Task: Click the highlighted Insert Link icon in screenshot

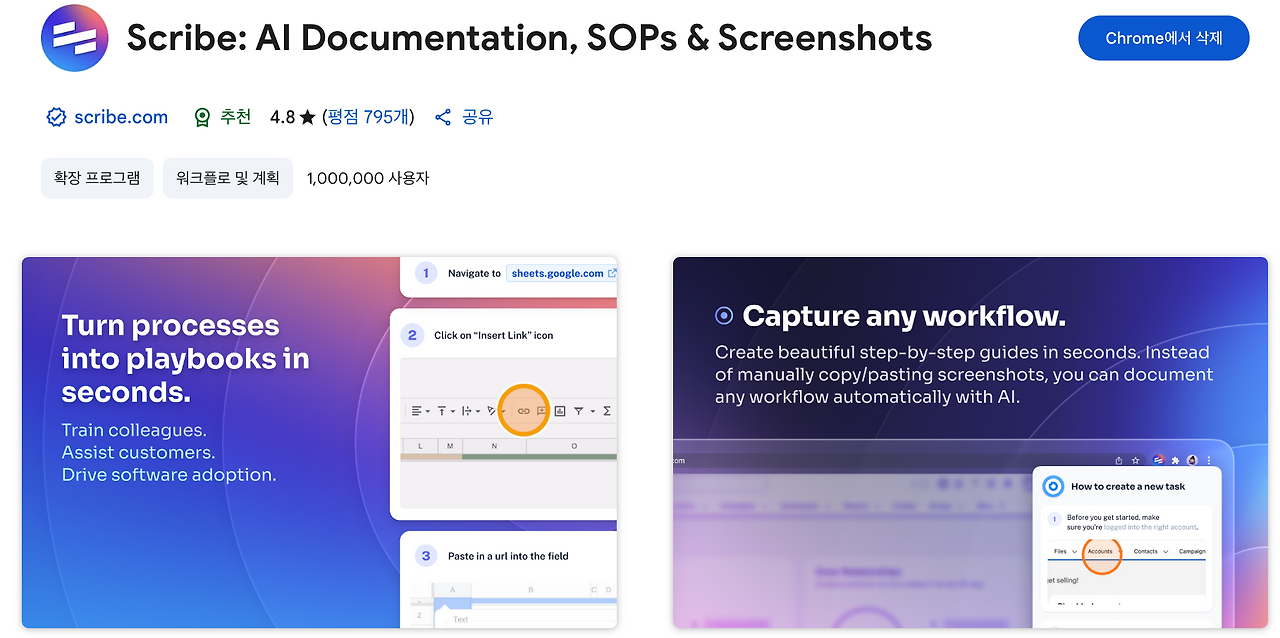Action: click(523, 410)
